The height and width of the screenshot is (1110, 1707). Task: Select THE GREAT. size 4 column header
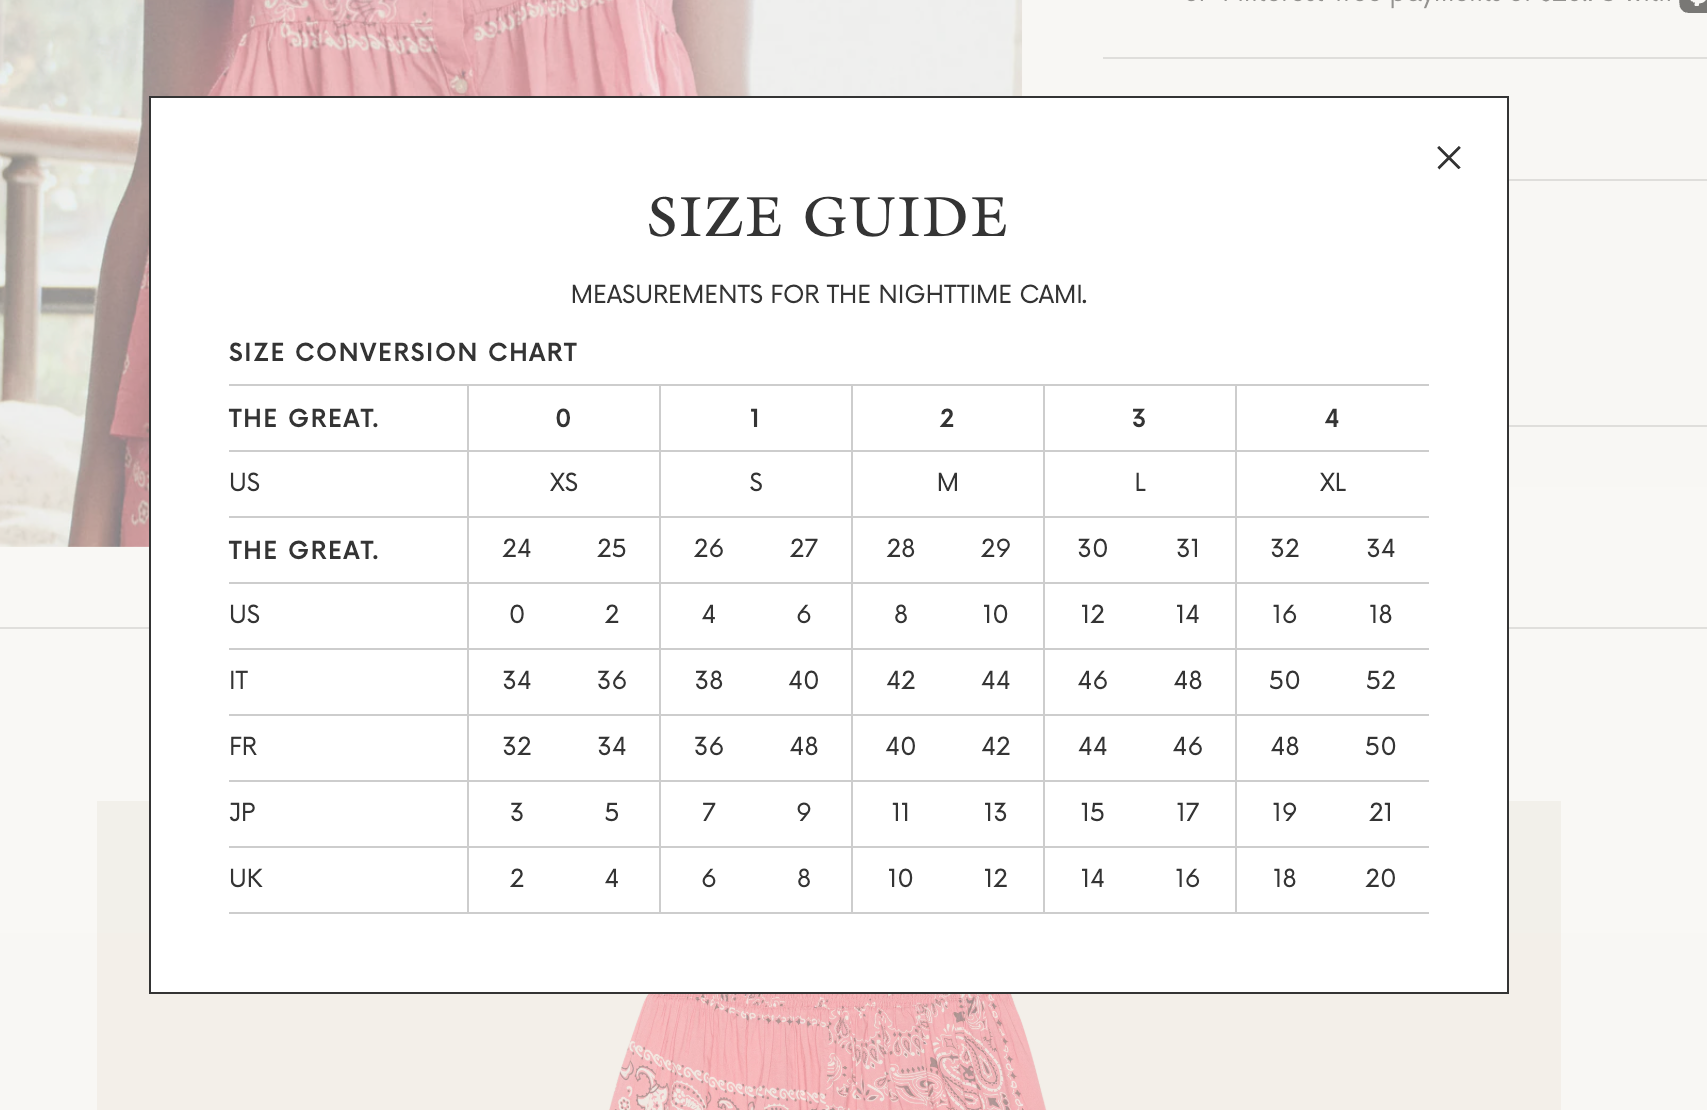click(x=1331, y=418)
